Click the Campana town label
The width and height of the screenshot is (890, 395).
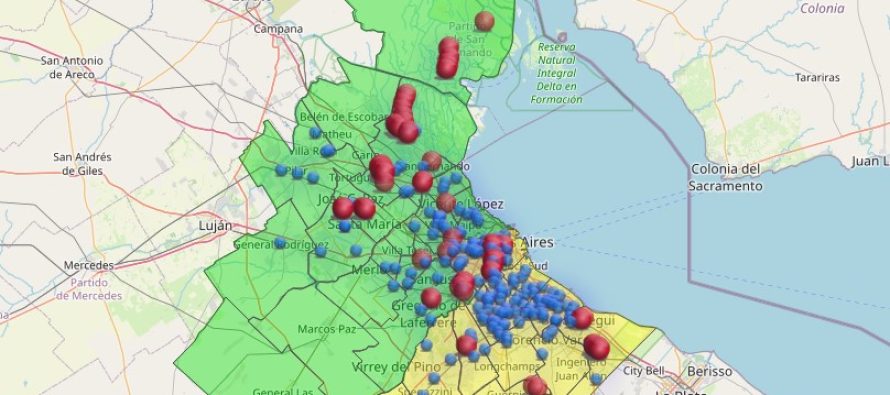pyautogui.click(x=278, y=28)
